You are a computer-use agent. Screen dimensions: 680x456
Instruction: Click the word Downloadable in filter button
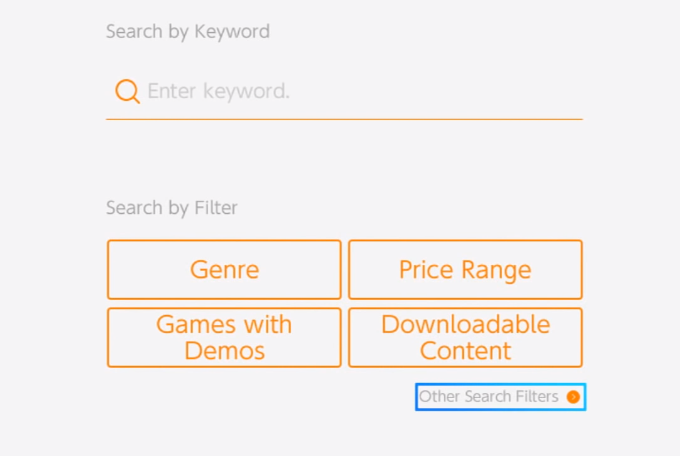click(465, 324)
